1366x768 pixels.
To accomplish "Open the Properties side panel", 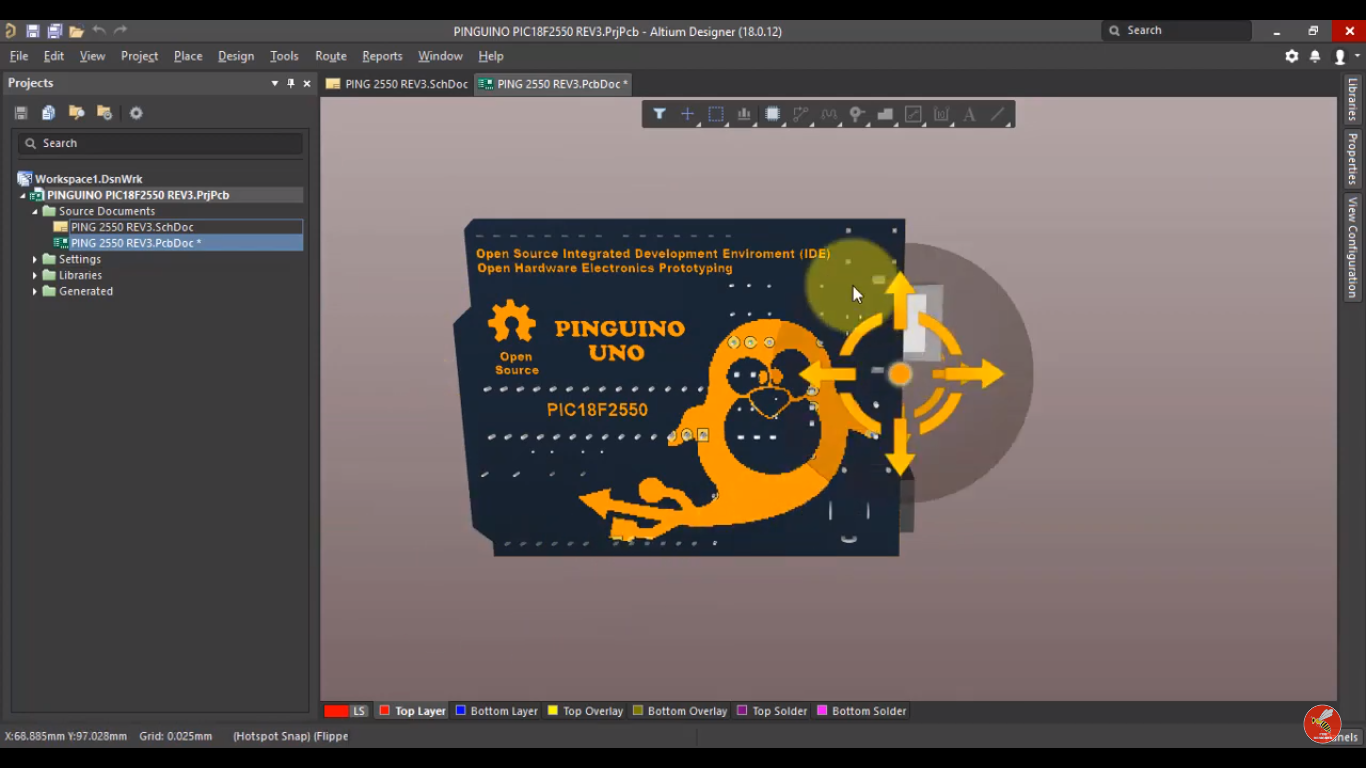I will tap(1352, 159).
